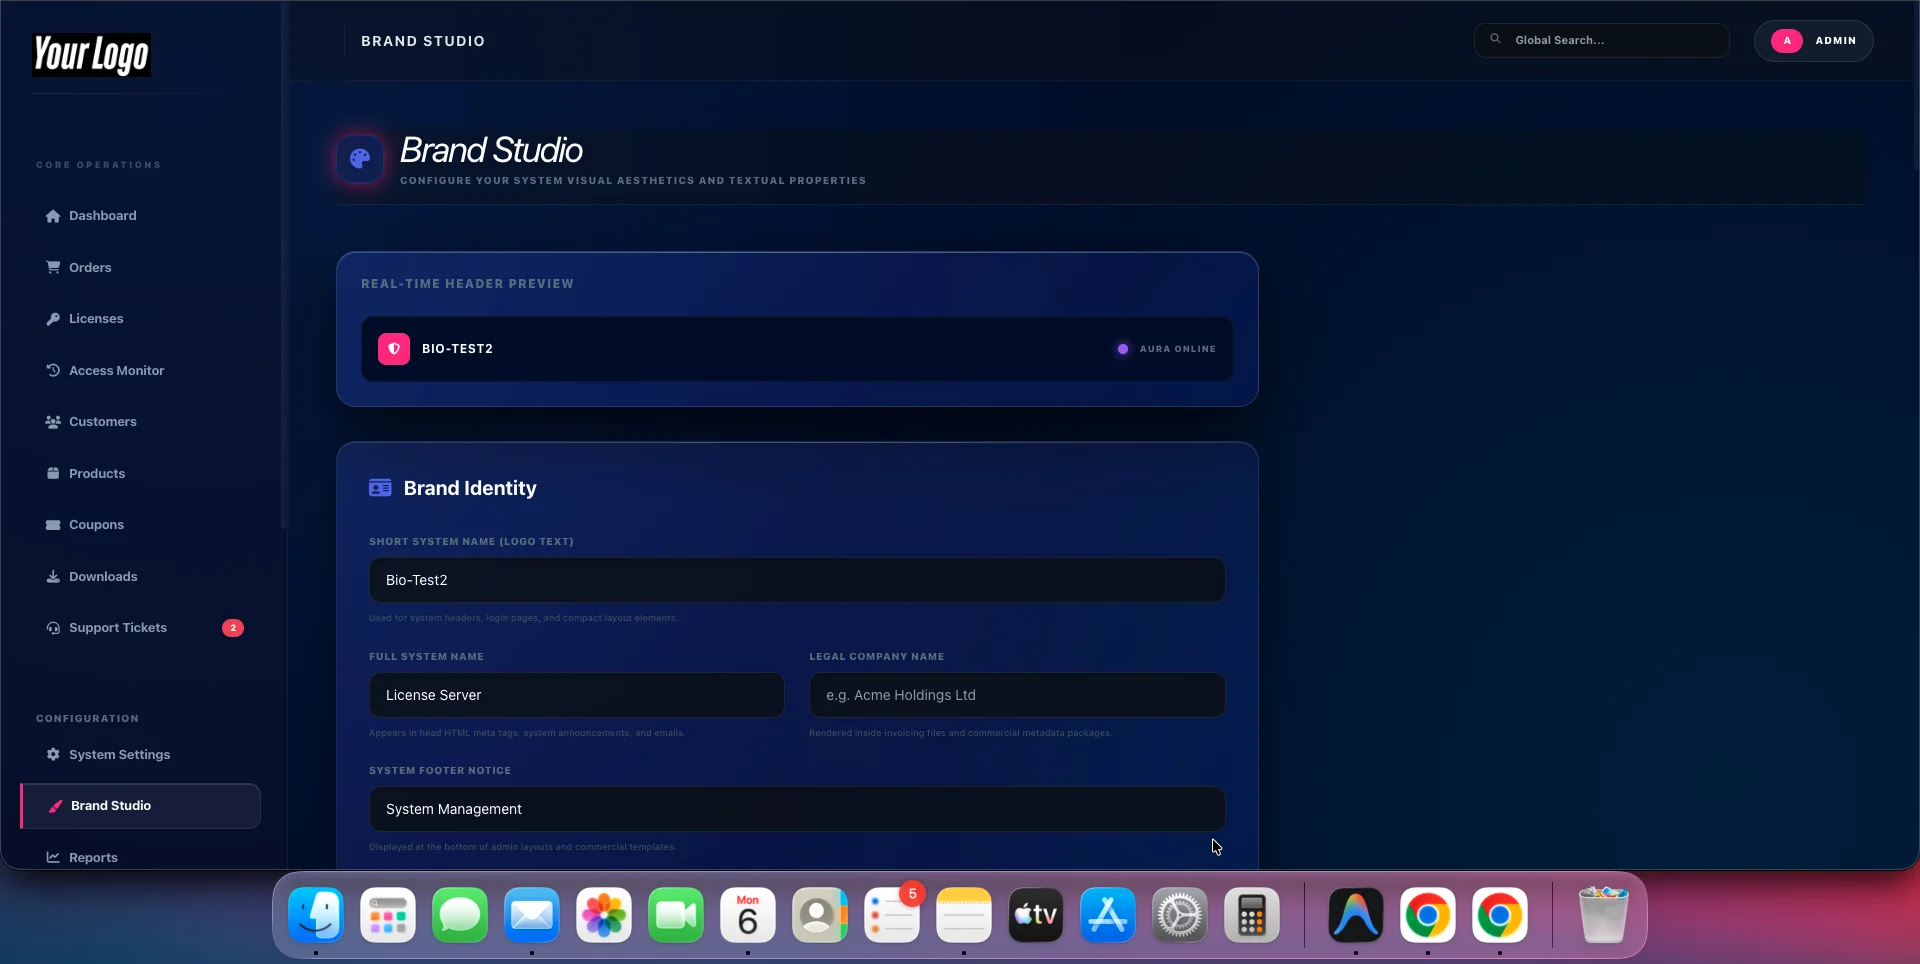Click the REAL-TIME HEADER PREVIEW label
Screen dimensions: 1920x964
click(467, 284)
